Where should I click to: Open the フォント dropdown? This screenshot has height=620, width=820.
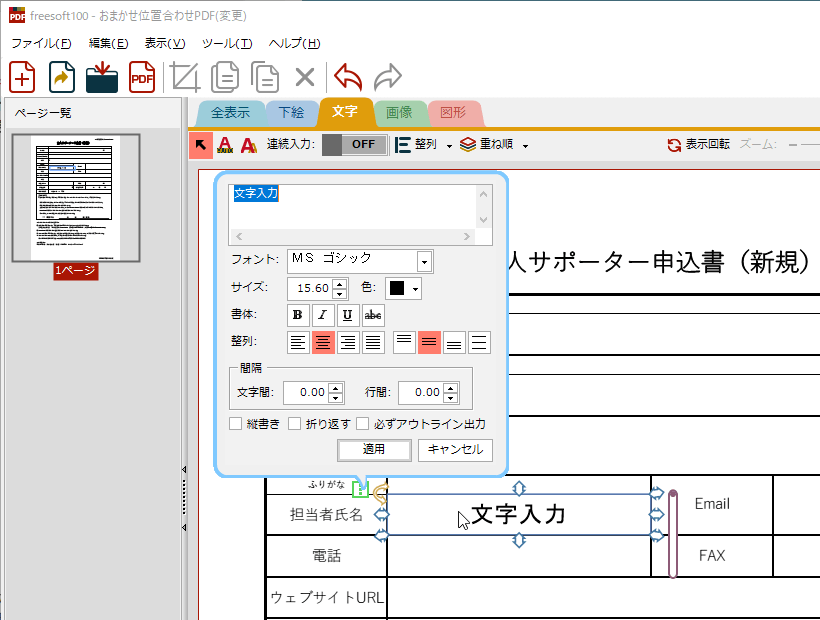tap(424, 261)
